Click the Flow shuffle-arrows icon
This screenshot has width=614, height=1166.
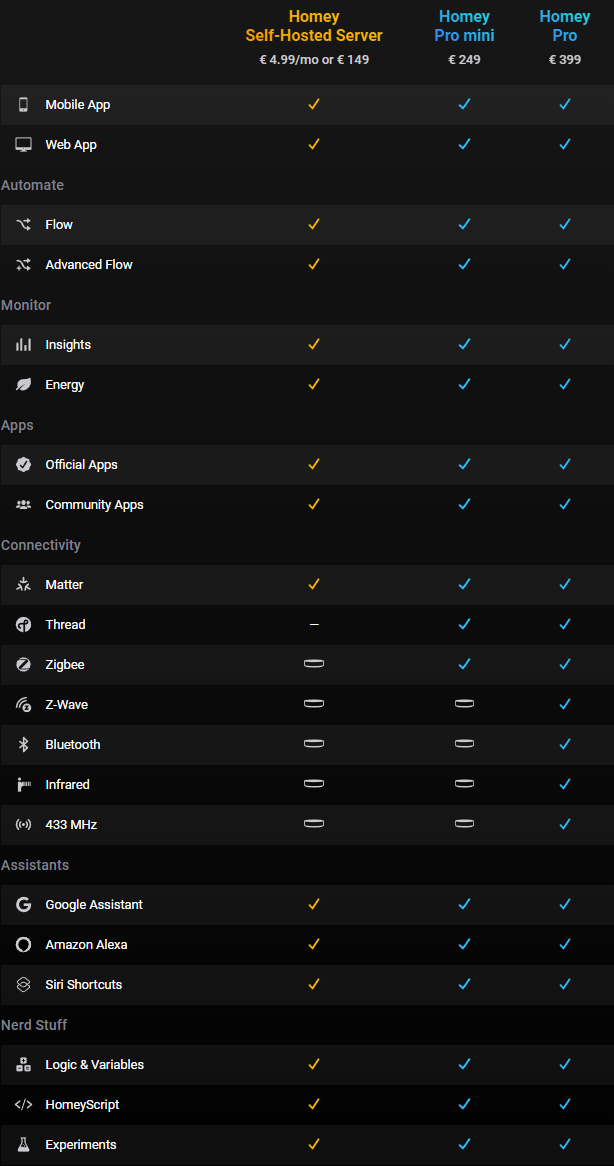pos(23,225)
